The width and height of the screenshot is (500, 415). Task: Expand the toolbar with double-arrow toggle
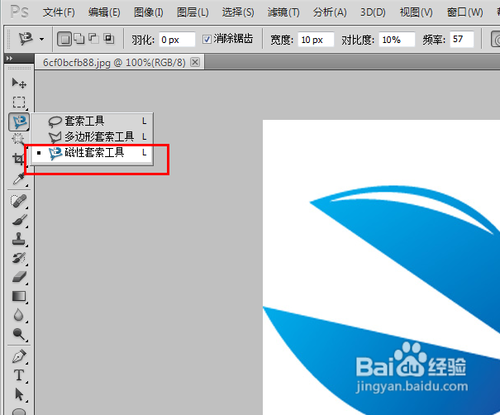pyautogui.click(x=9, y=59)
